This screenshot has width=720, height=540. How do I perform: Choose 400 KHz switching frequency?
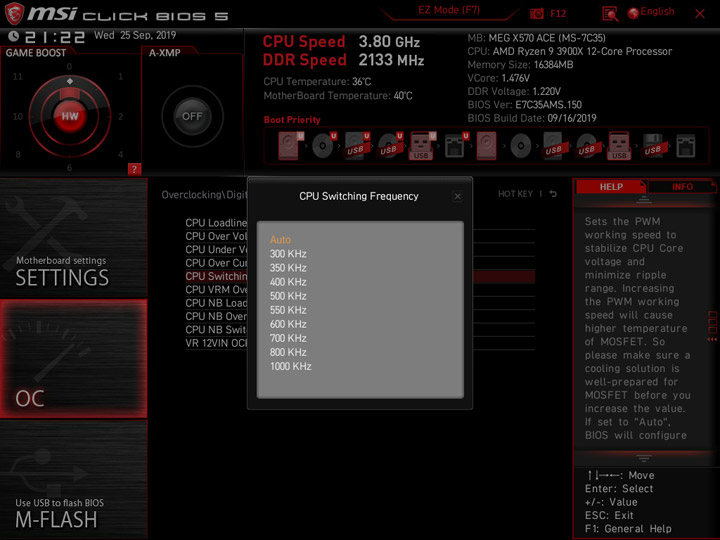tap(288, 282)
